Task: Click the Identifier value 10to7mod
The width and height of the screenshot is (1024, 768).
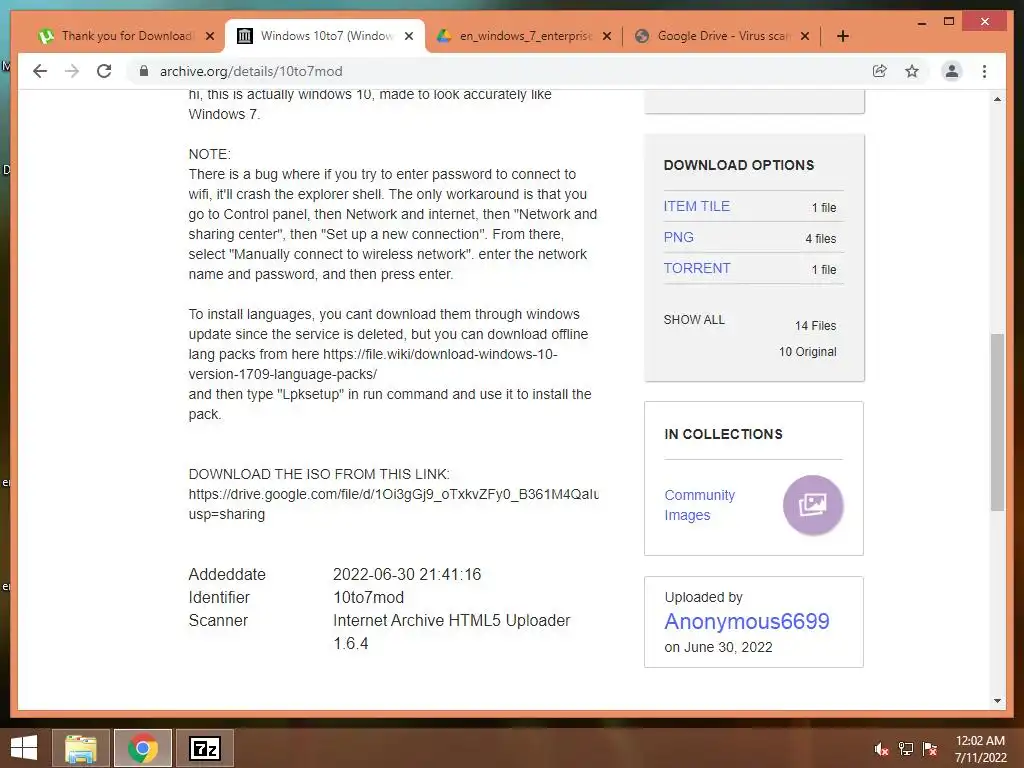Action: (368, 597)
